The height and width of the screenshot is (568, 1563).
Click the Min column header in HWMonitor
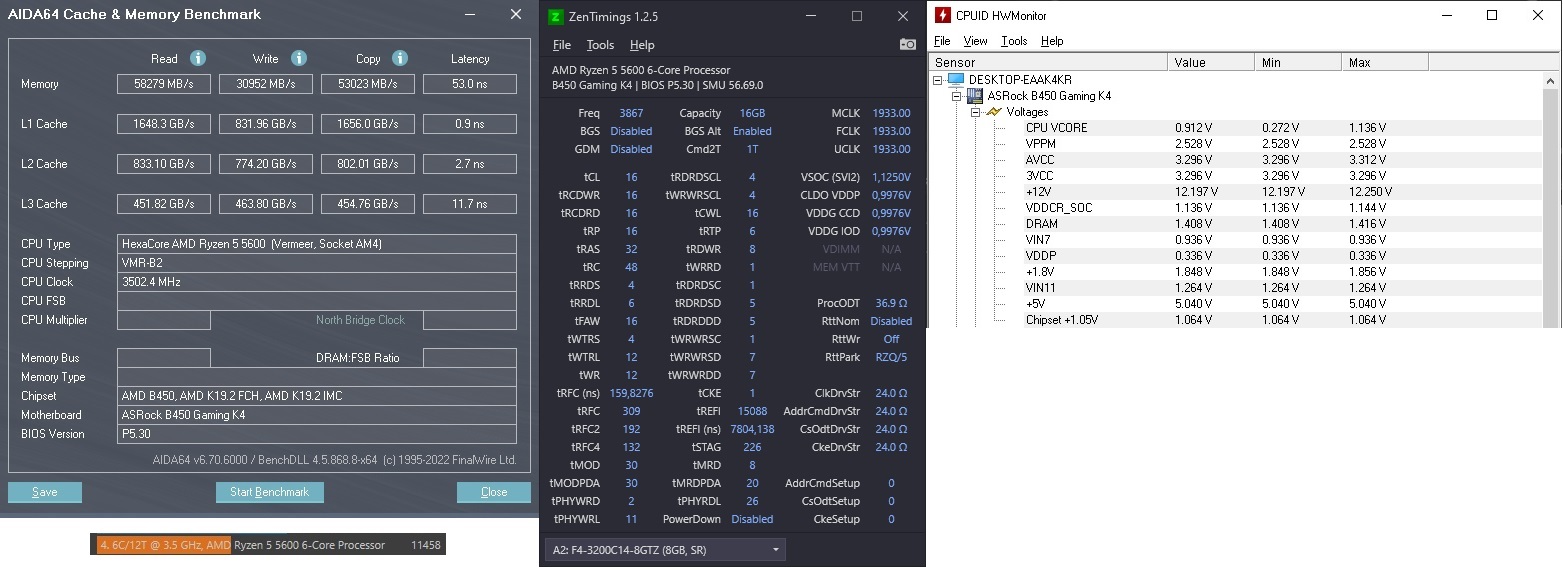[x=1298, y=62]
